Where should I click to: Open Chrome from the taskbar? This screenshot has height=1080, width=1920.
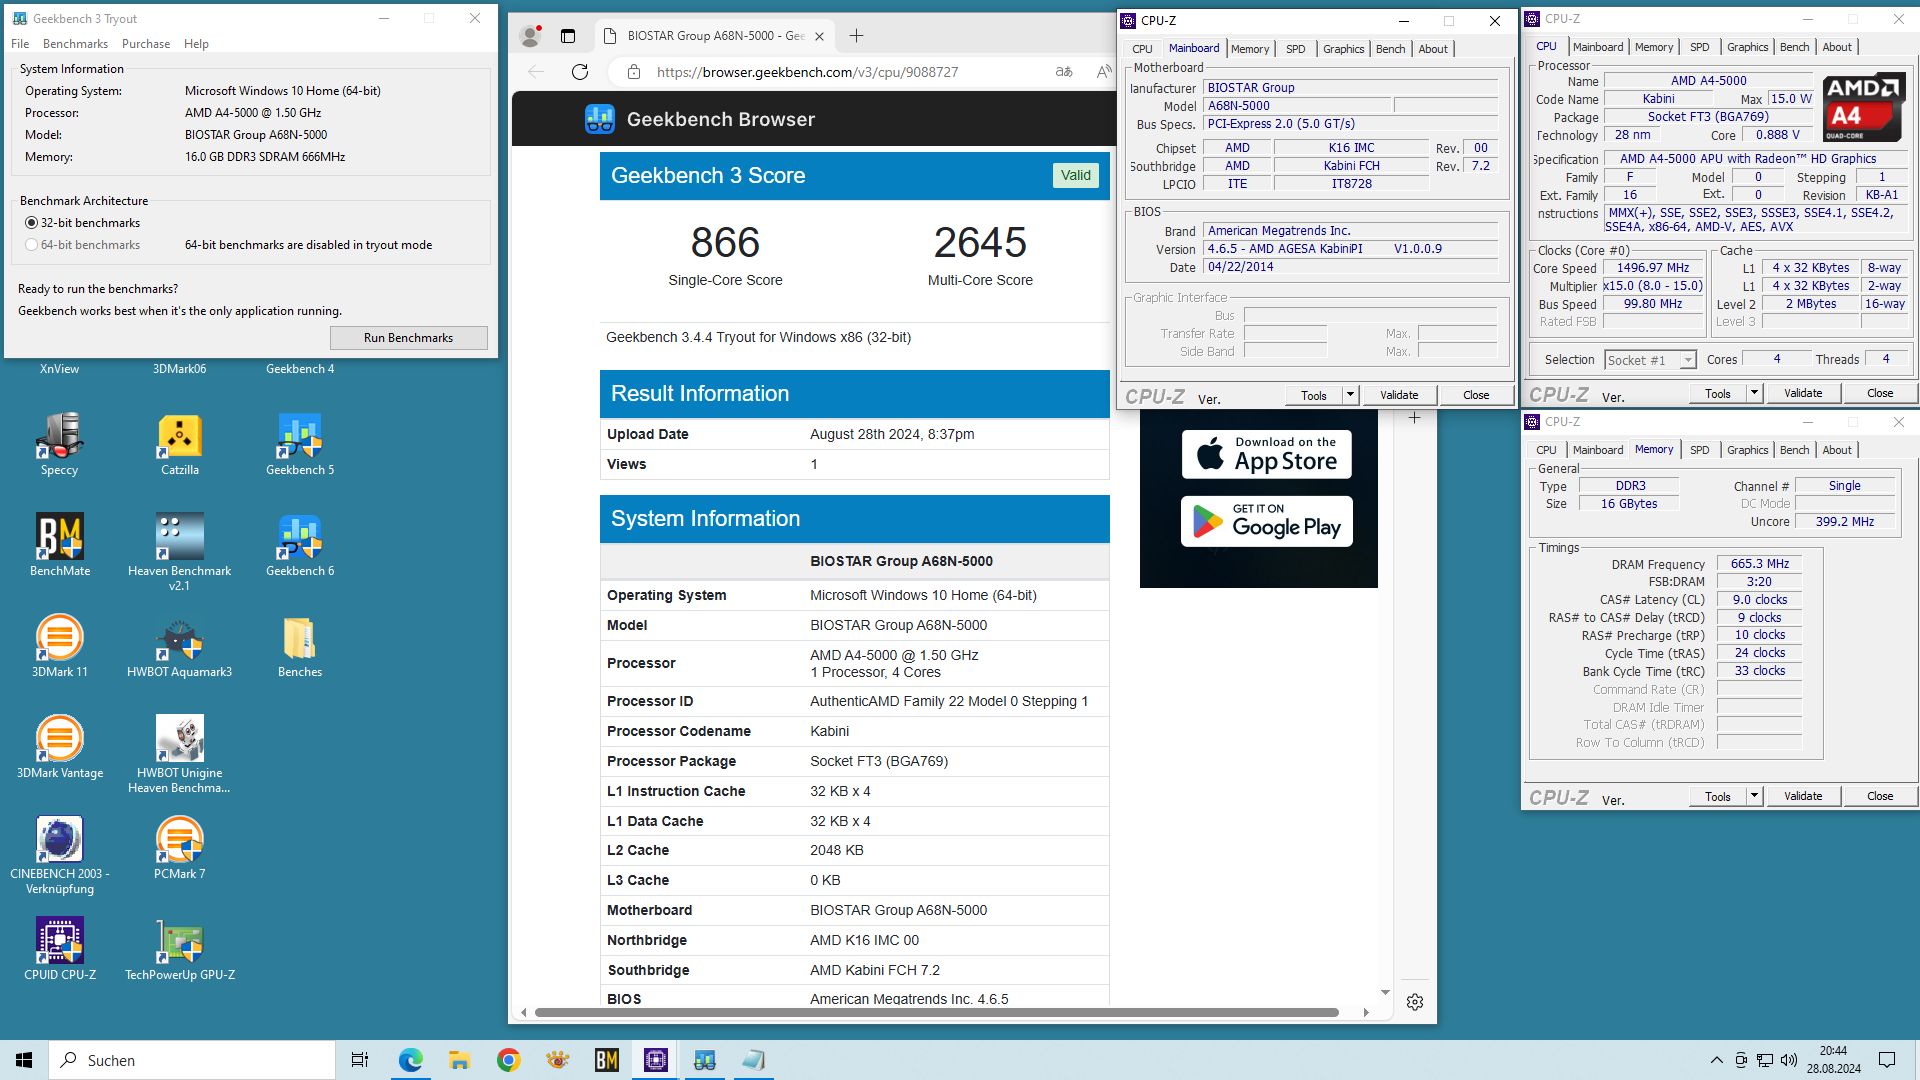508,1060
